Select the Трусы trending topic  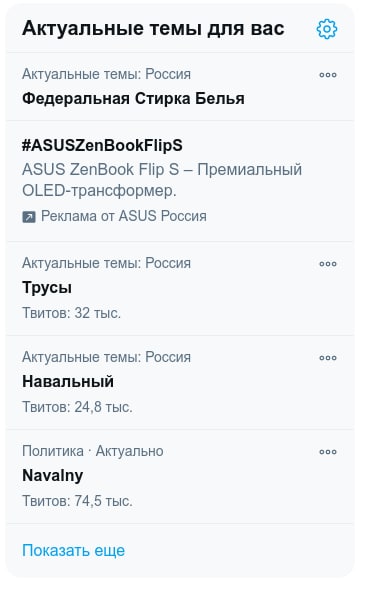tap(47, 288)
